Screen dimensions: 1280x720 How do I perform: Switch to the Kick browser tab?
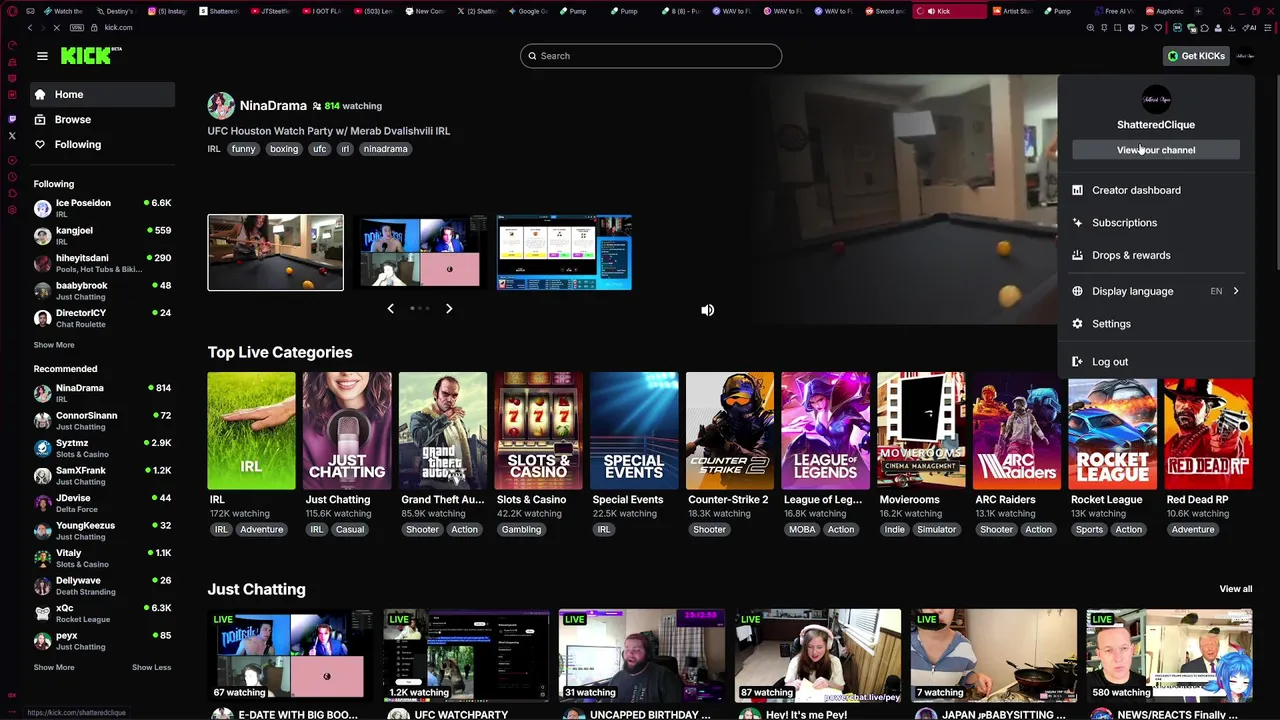point(949,11)
